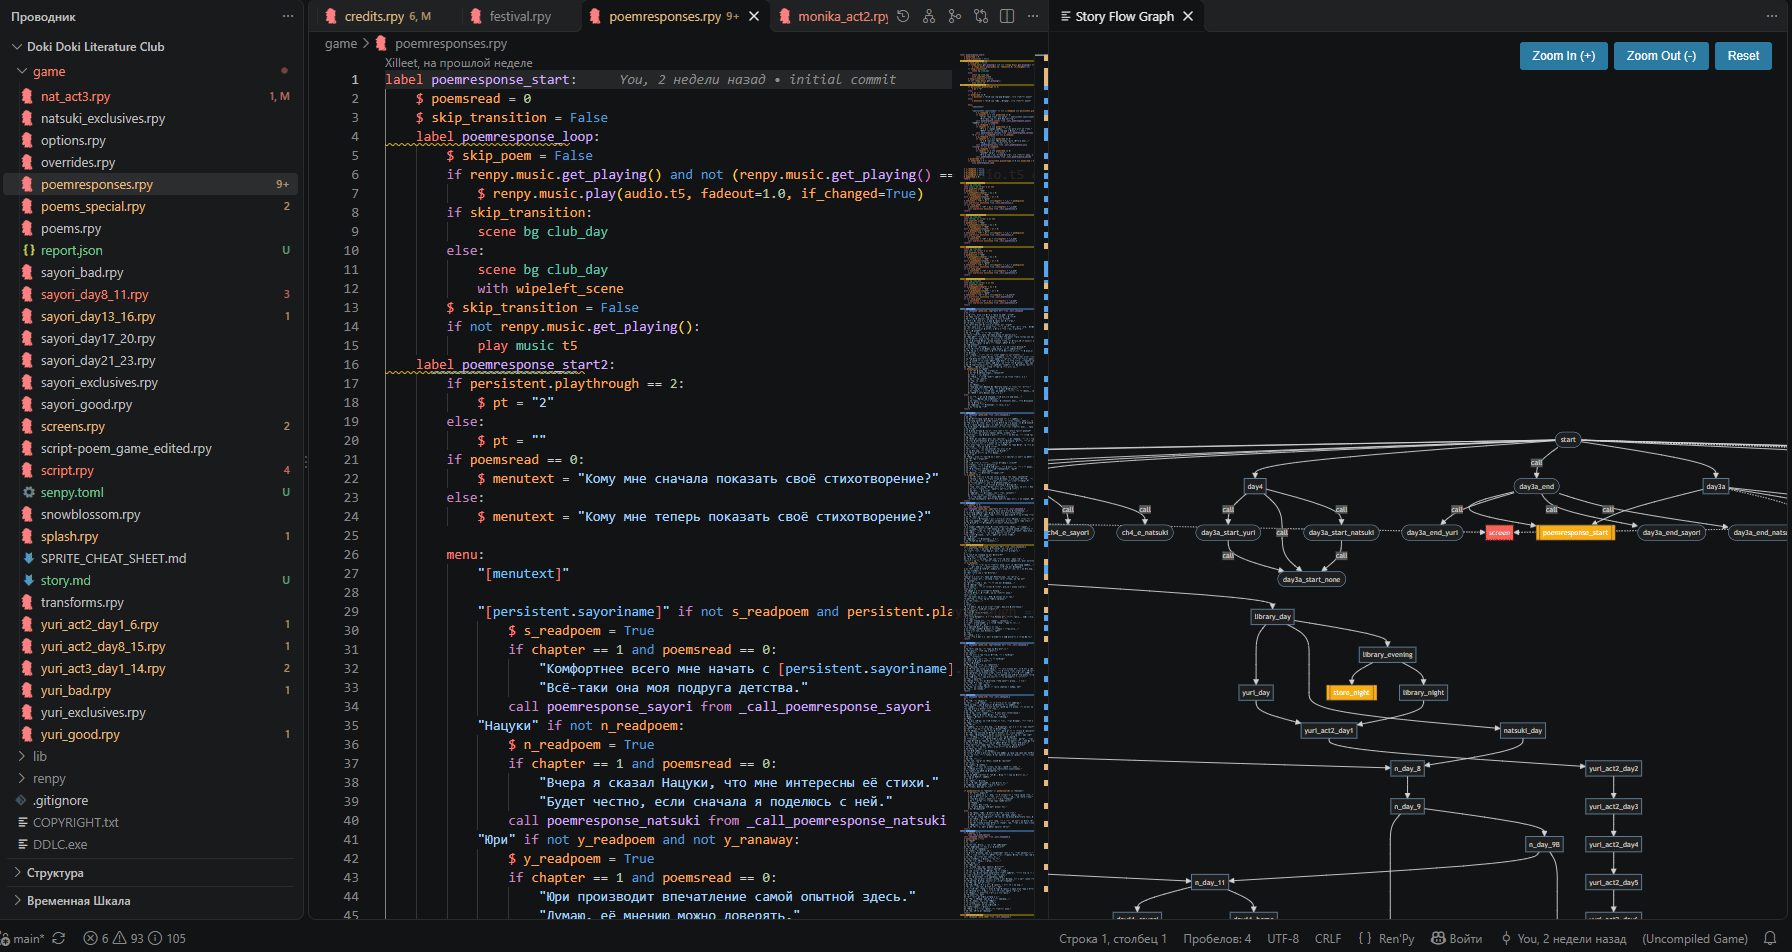Image resolution: width=1792 pixels, height=952 pixels.
Task: Split the editor to the right
Action: pyautogui.click(x=1007, y=16)
